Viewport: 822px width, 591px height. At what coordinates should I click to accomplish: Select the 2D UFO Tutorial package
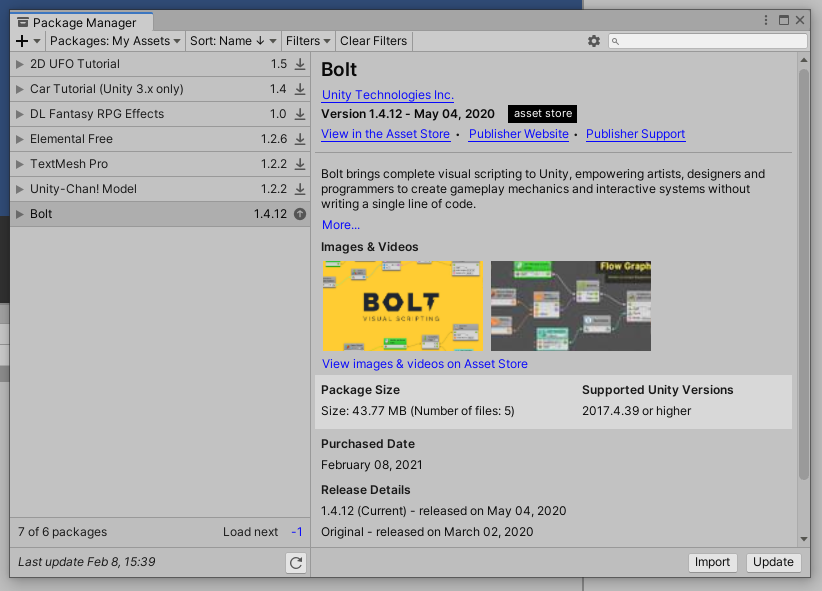160,64
